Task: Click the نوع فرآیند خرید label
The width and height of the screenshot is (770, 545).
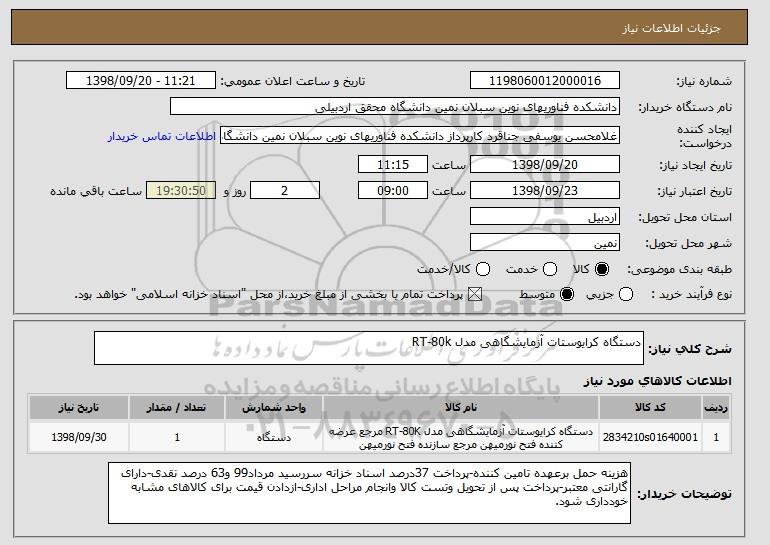Action: click(x=691, y=295)
